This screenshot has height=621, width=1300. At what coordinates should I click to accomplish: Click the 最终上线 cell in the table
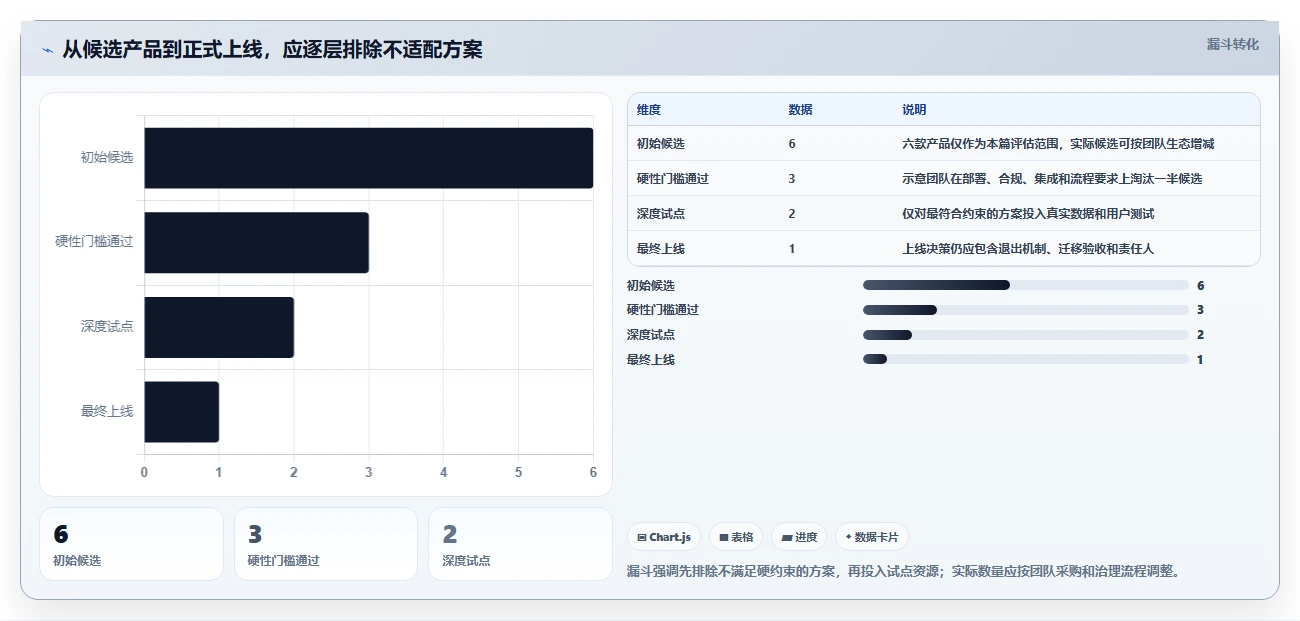tap(661, 249)
